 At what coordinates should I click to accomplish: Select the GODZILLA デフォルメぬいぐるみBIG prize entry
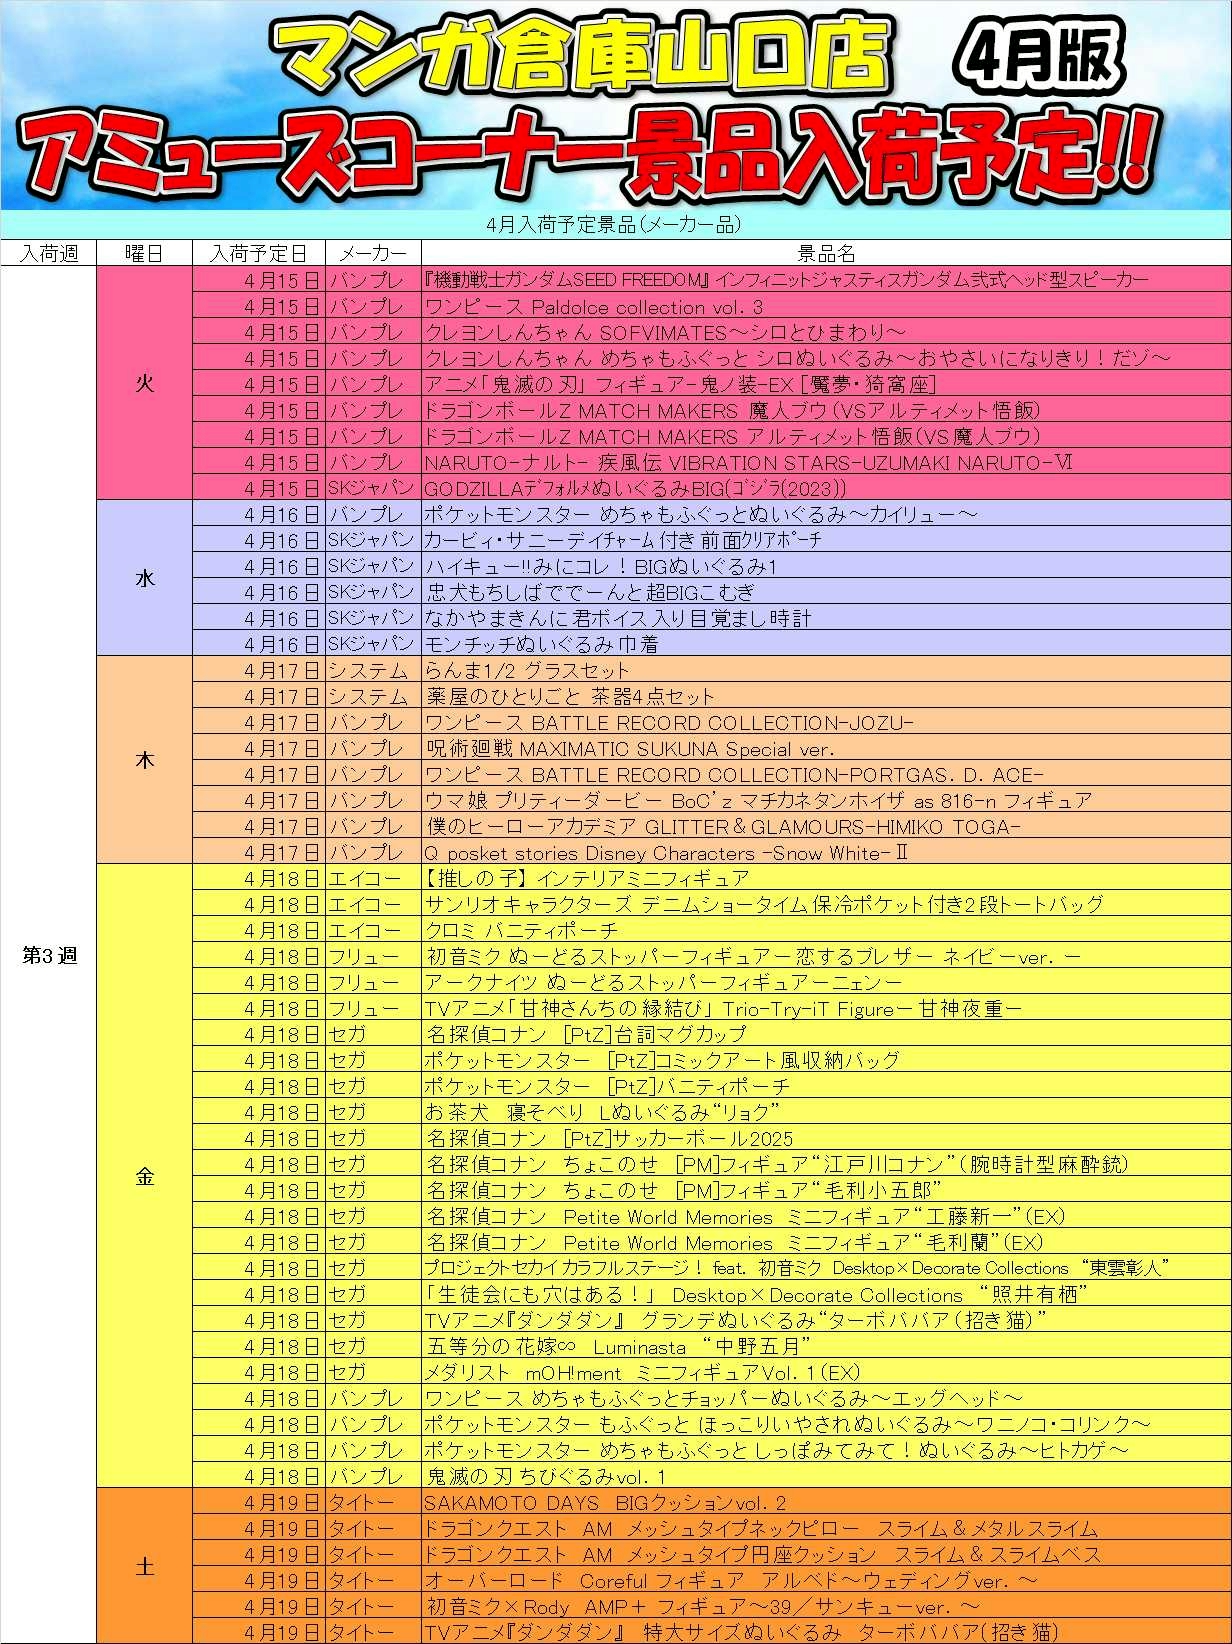pos(635,489)
